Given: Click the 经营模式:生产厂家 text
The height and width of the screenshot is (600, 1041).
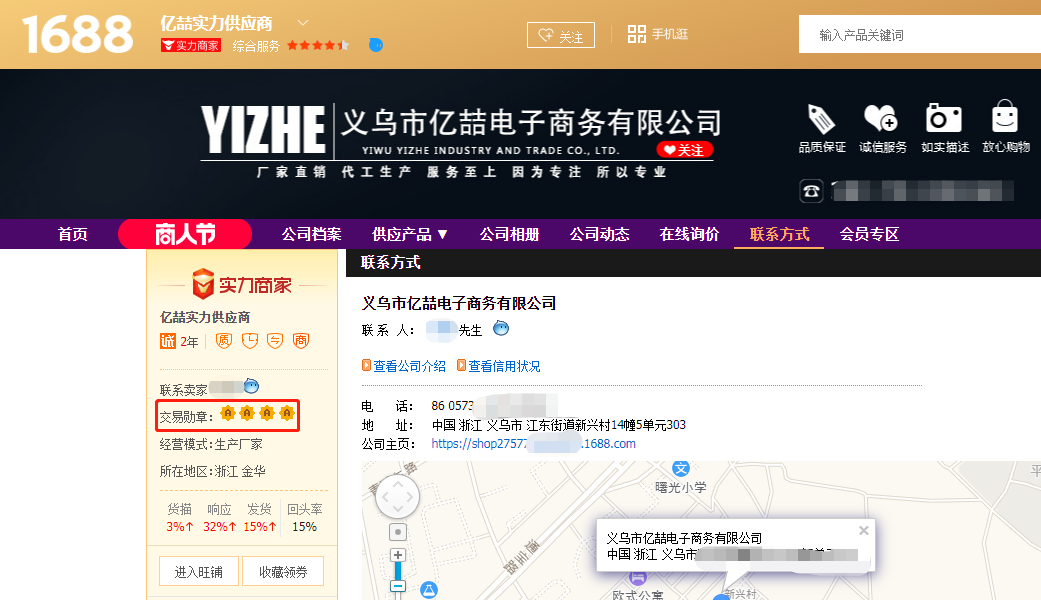Looking at the screenshot, I should coord(211,444).
